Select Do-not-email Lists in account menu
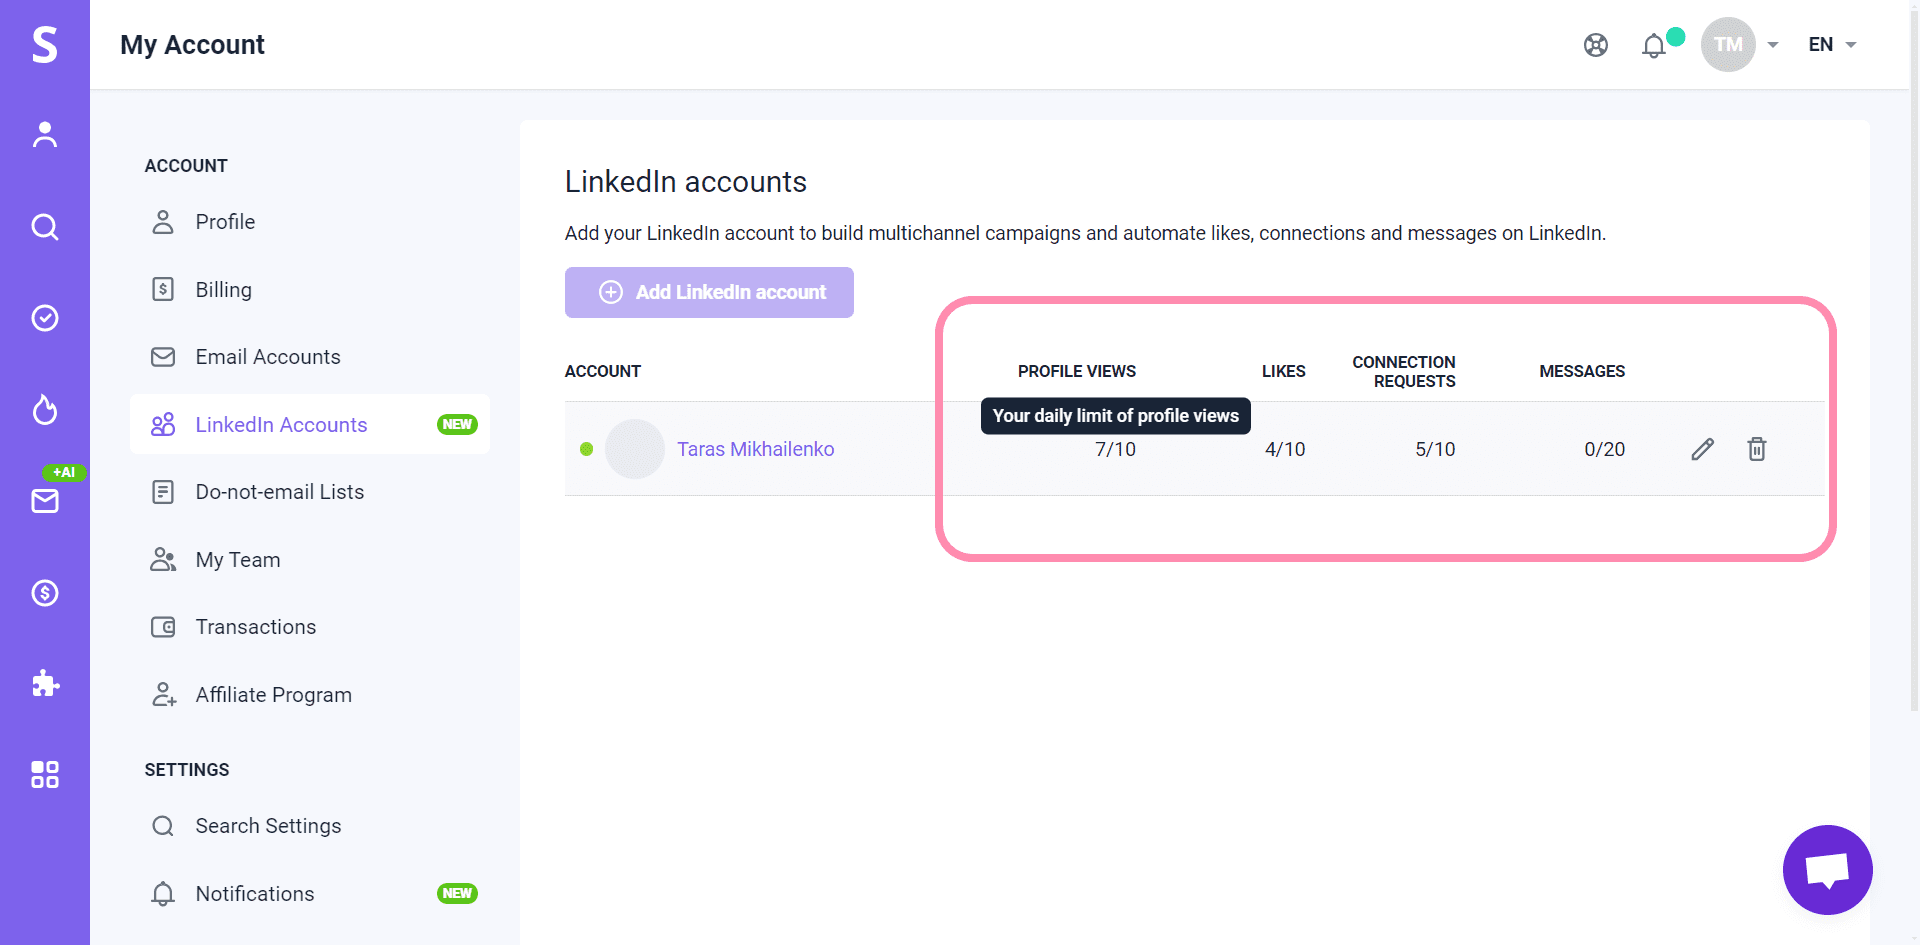The height and width of the screenshot is (945, 1920). 279,492
